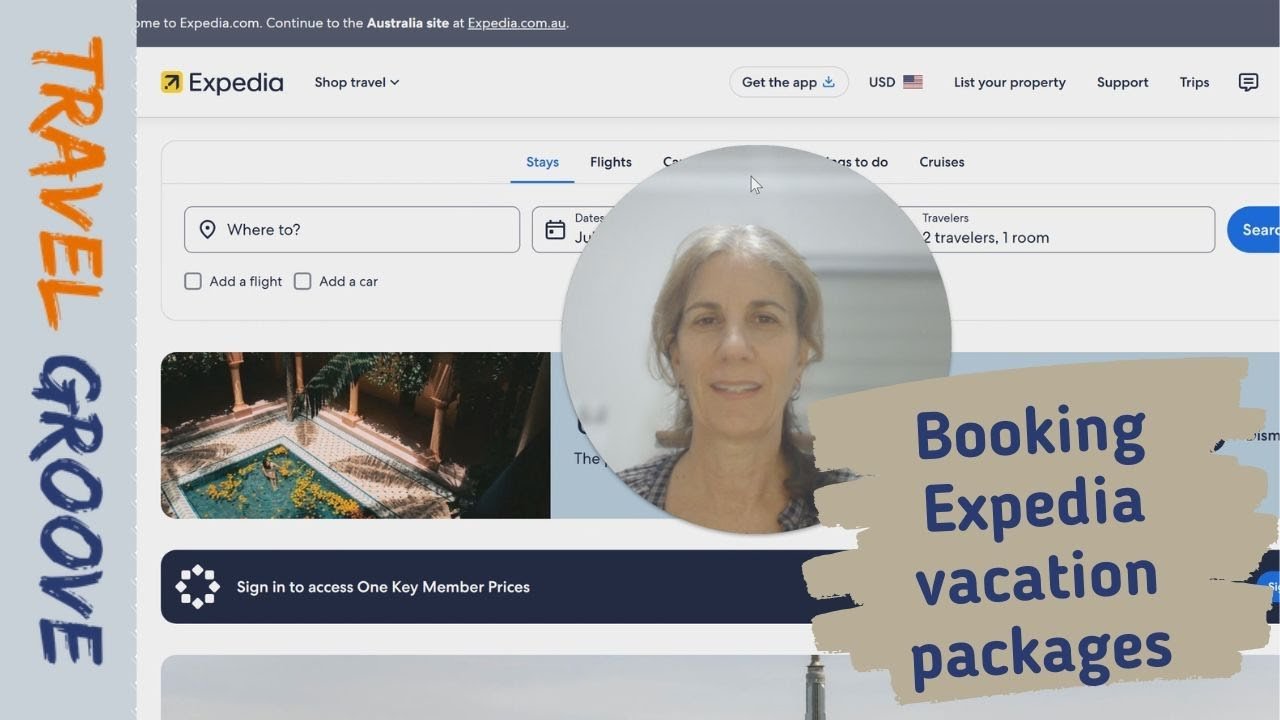The height and width of the screenshot is (720, 1280).
Task: Click the One Key member diamond icon
Action: click(197, 587)
